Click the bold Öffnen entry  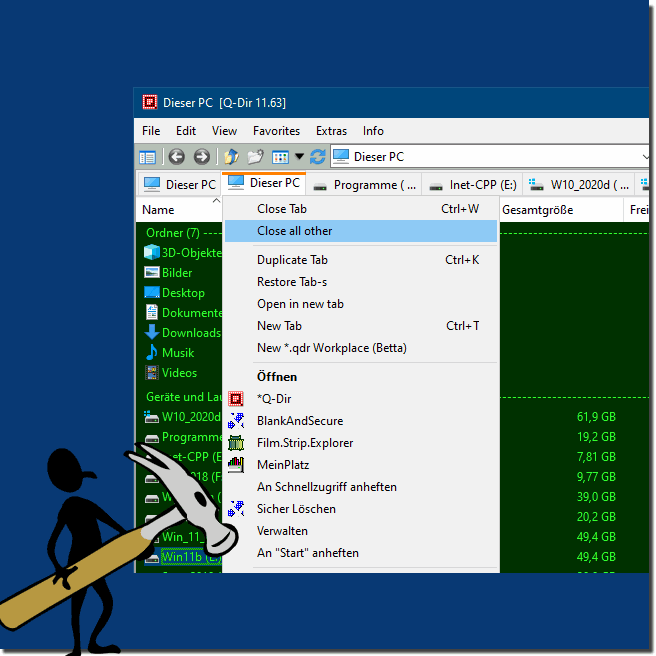point(361,377)
